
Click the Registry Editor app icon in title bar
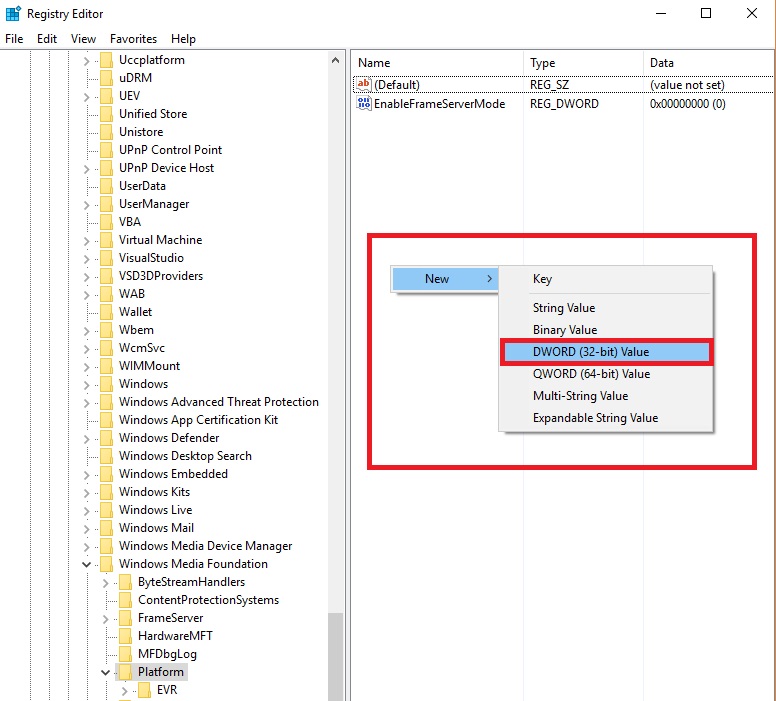coord(13,14)
